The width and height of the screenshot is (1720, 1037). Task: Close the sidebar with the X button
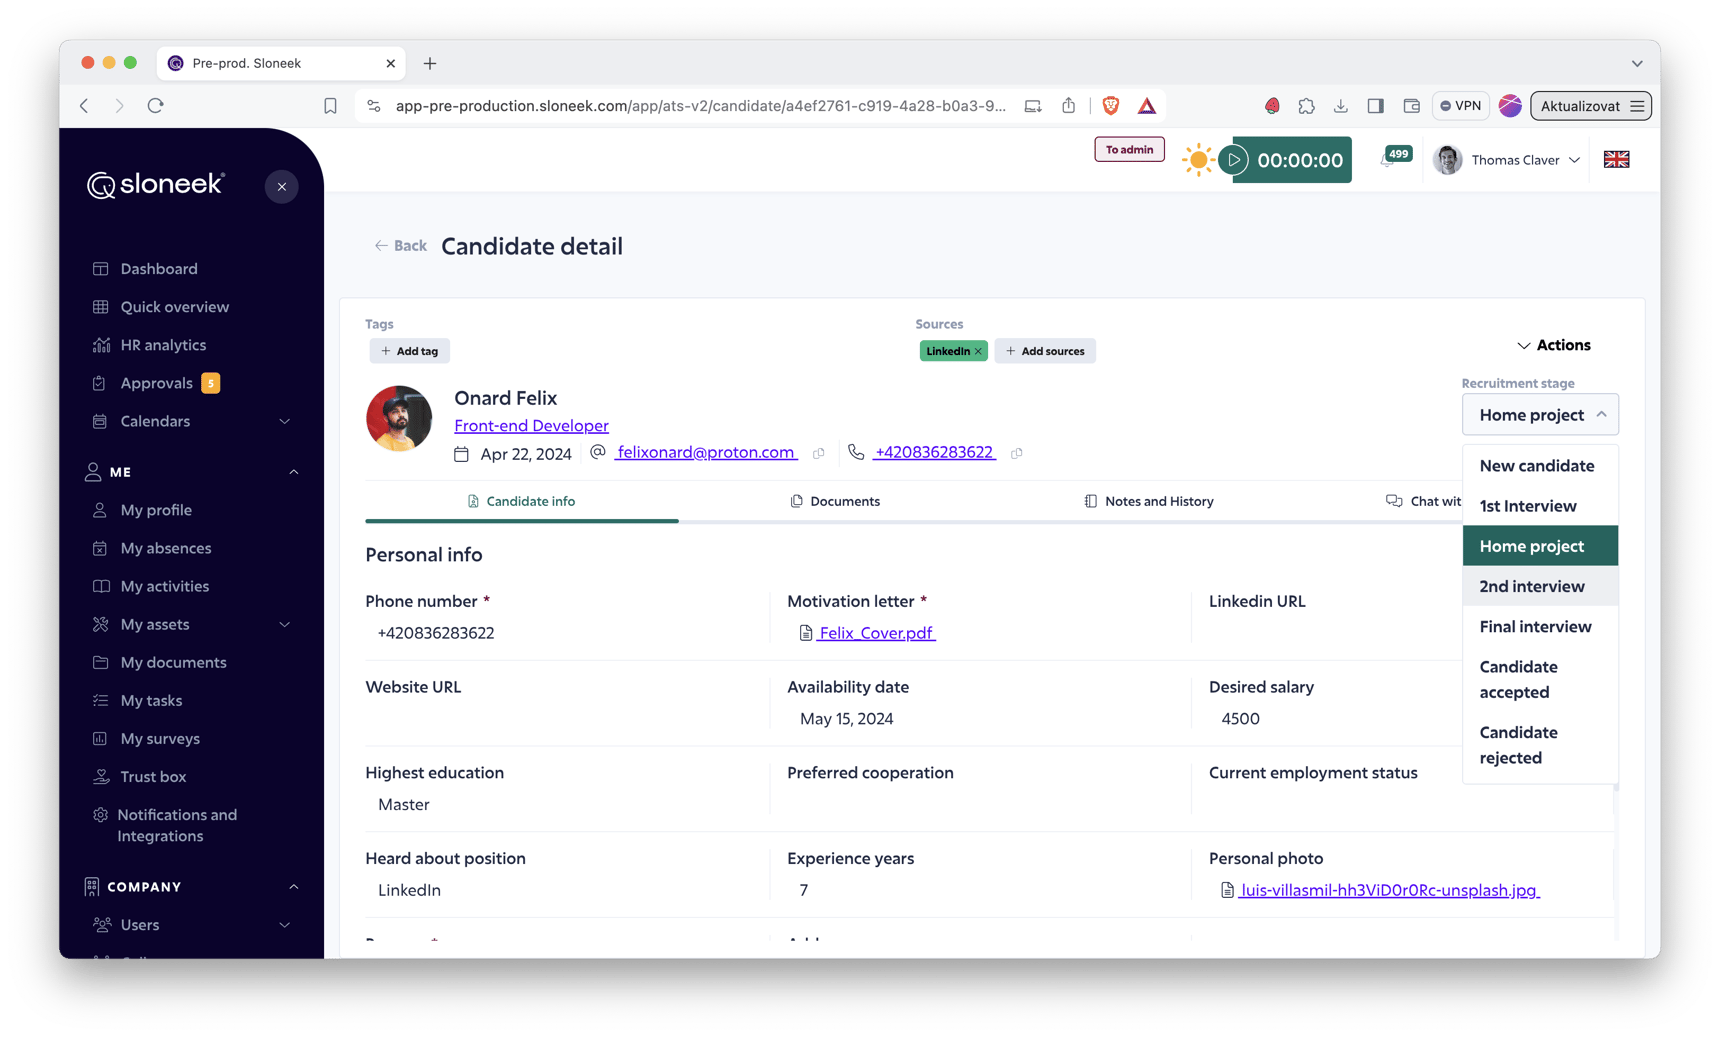click(282, 186)
